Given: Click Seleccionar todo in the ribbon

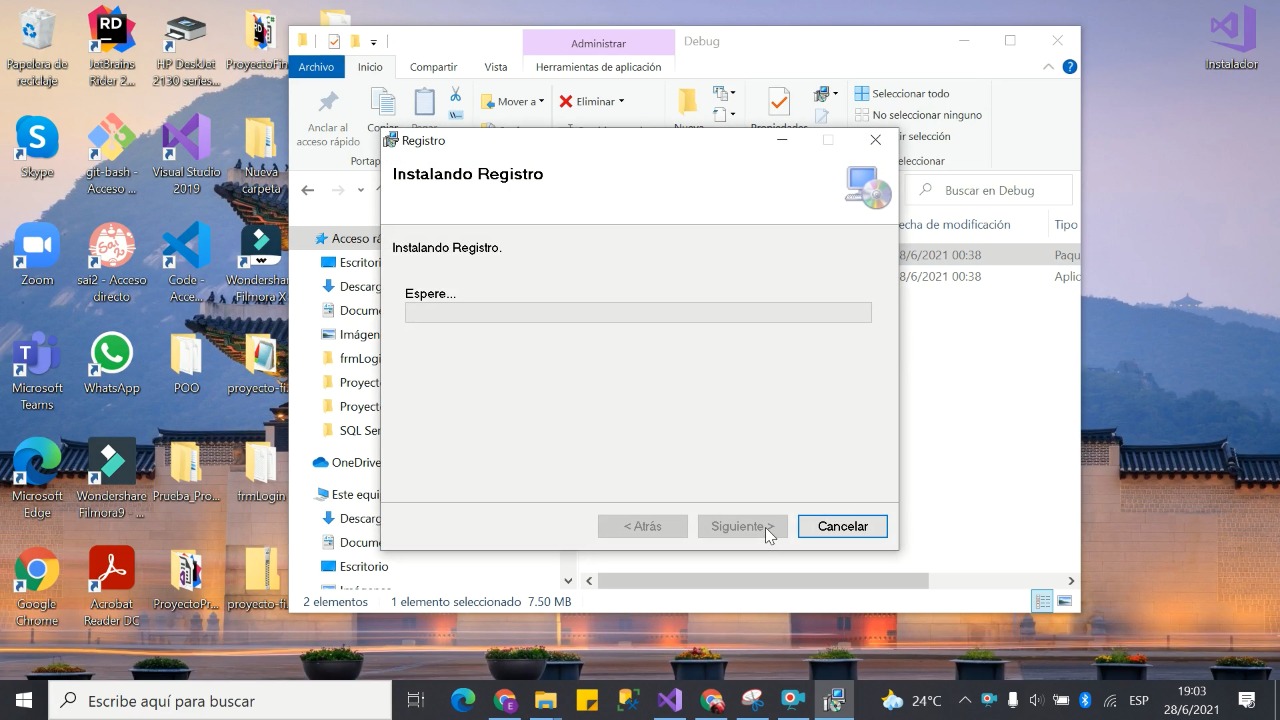Looking at the screenshot, I should point(902,93).
